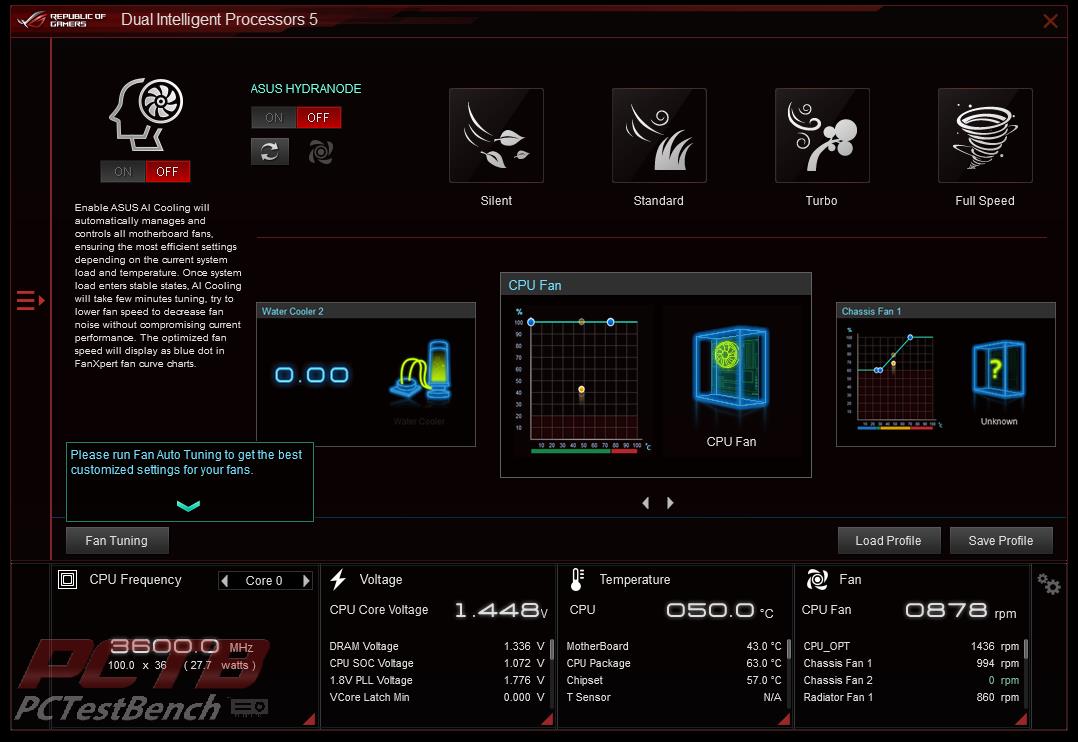Click the Temperature thermometer icon
This screenshot has height=742, width=1078.
[577, 580]
